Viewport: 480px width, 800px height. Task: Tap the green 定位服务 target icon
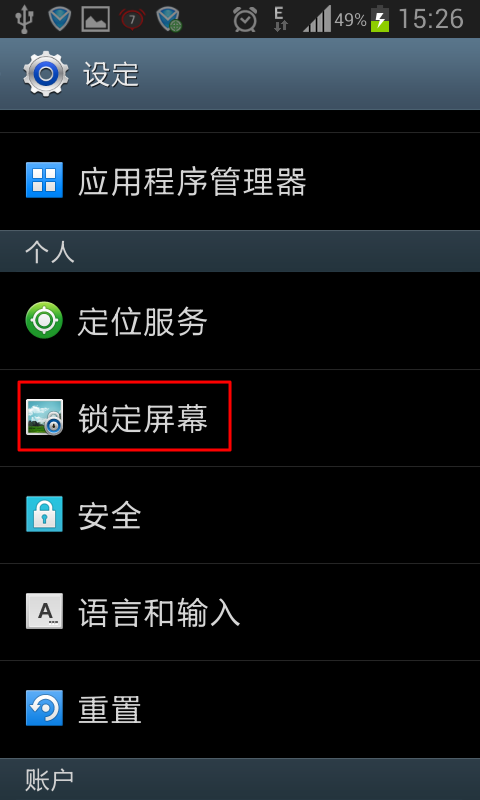(44, 320)
